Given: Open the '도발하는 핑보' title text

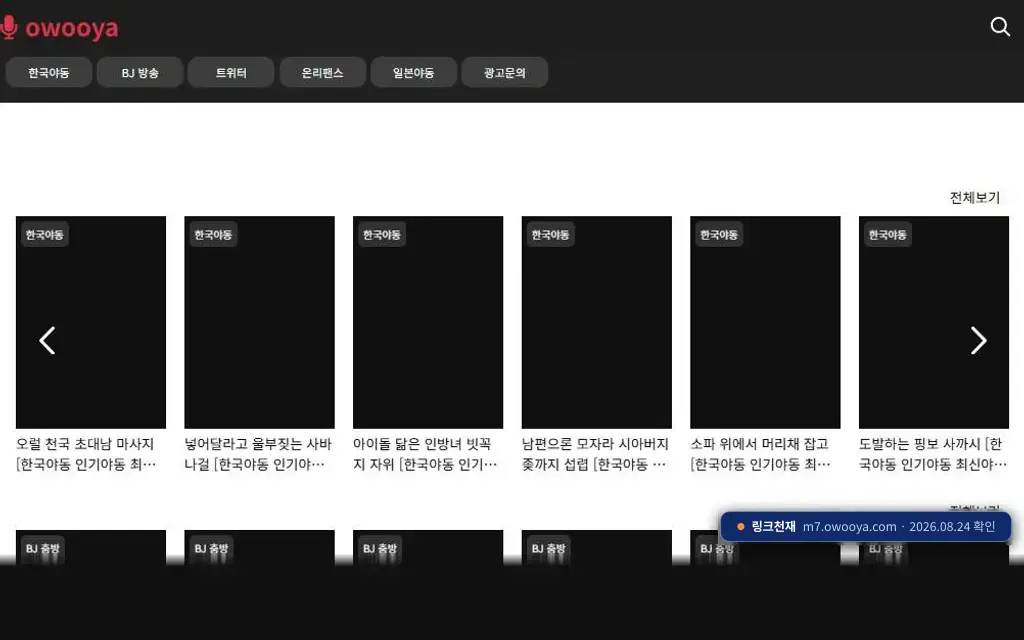Looking at the screenshot, I should [933, 454].
